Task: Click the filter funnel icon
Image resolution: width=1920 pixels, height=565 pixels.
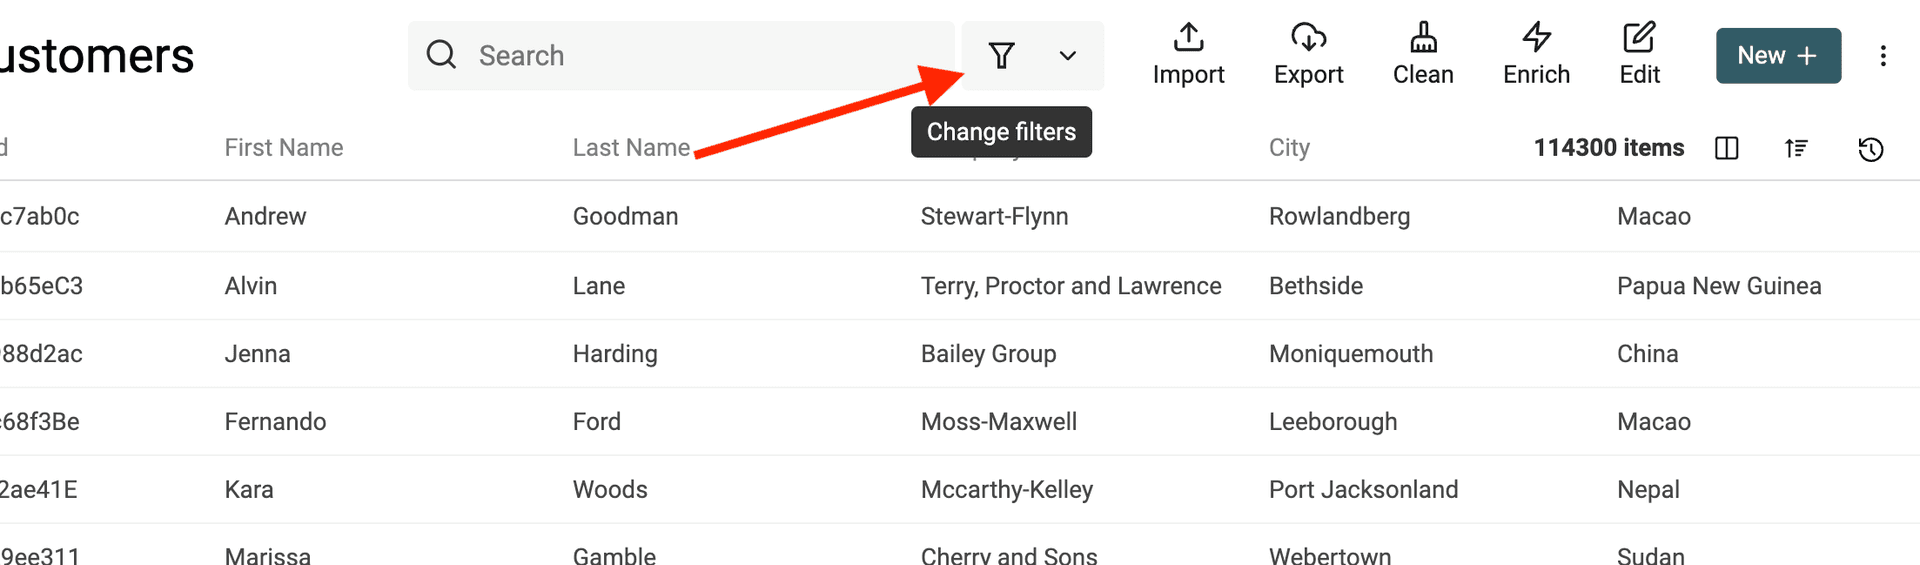Action: click(x=1001, y=56)
